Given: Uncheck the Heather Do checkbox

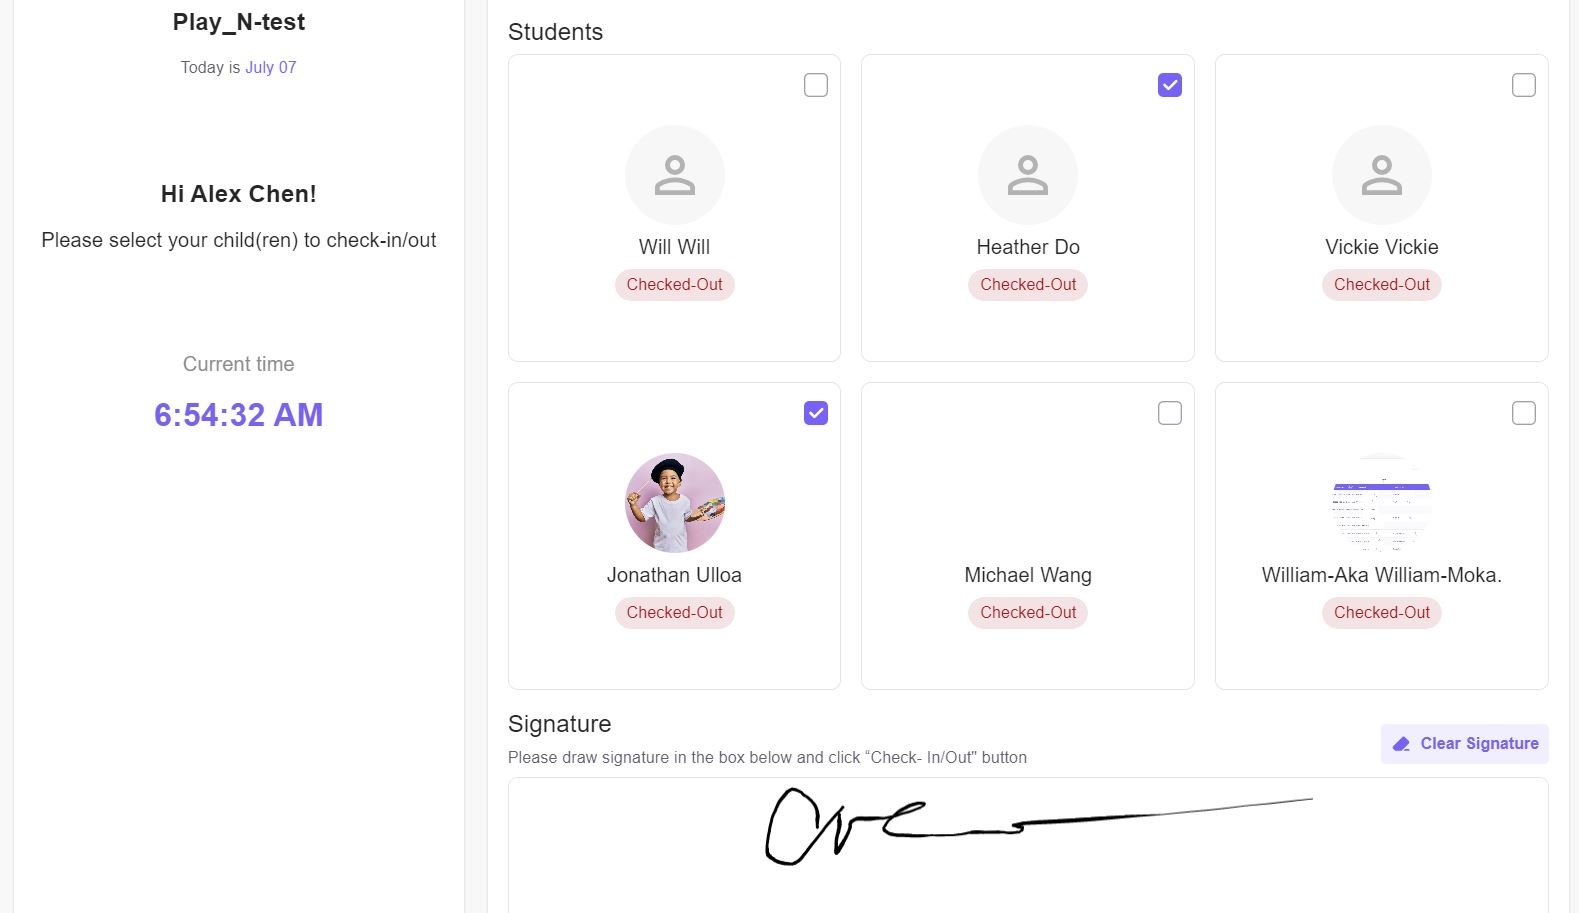Looking at the screenshot, I should pyautogui.click(x=1170, y=86).
